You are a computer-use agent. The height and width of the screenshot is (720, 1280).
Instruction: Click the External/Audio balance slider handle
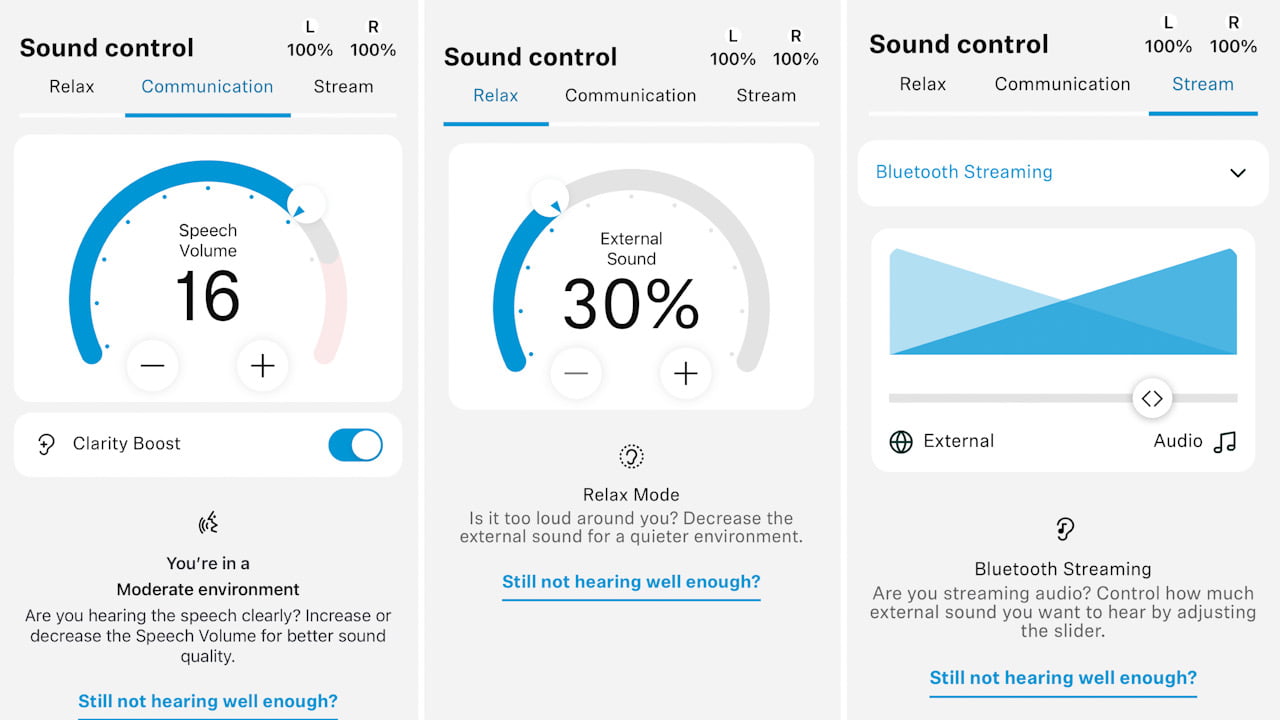pos(1152,398)
